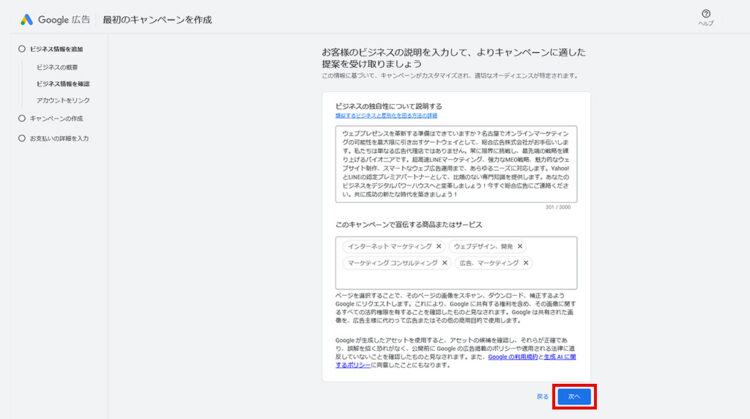Remove the インターネット マーケティング chip via X
The height and width of the screenshot is (419, 750).
tap(439, 246)
